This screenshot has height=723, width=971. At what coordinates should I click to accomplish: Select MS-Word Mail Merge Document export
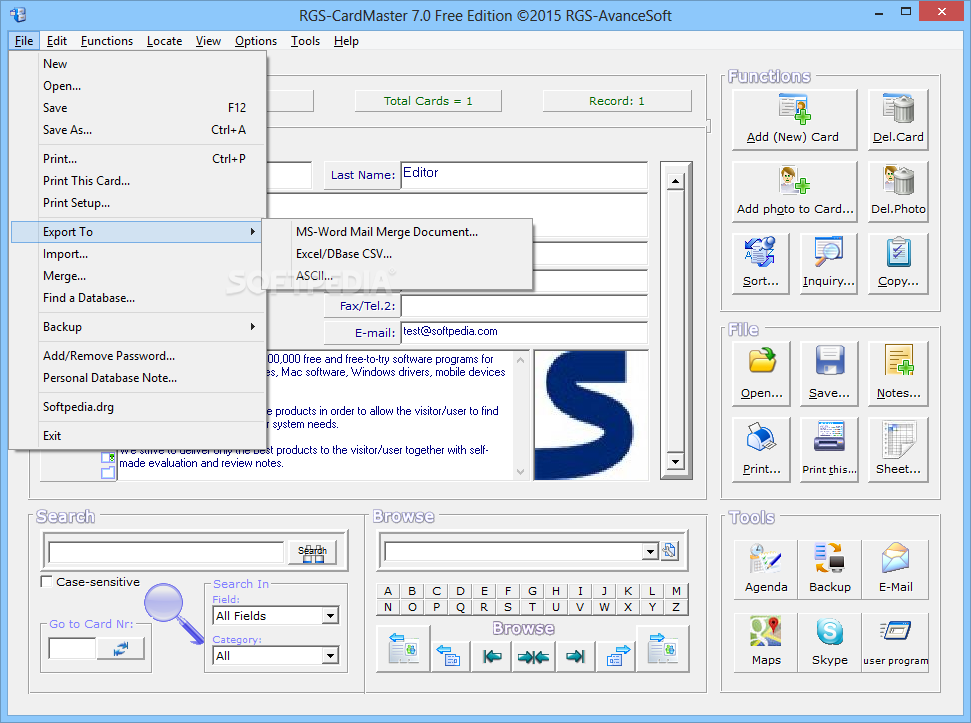tap(396, 232)
